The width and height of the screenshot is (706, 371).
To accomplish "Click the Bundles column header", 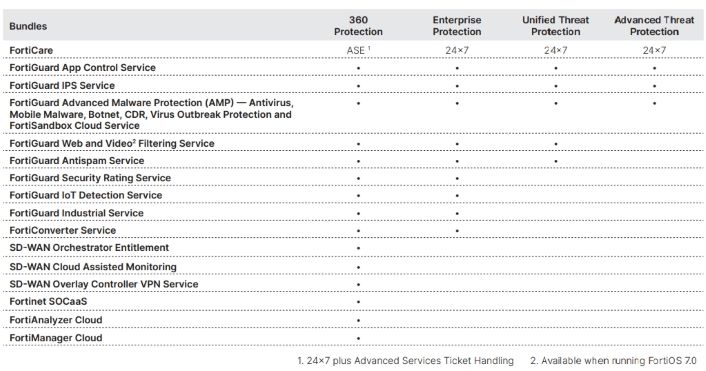I will click(28, 26).
